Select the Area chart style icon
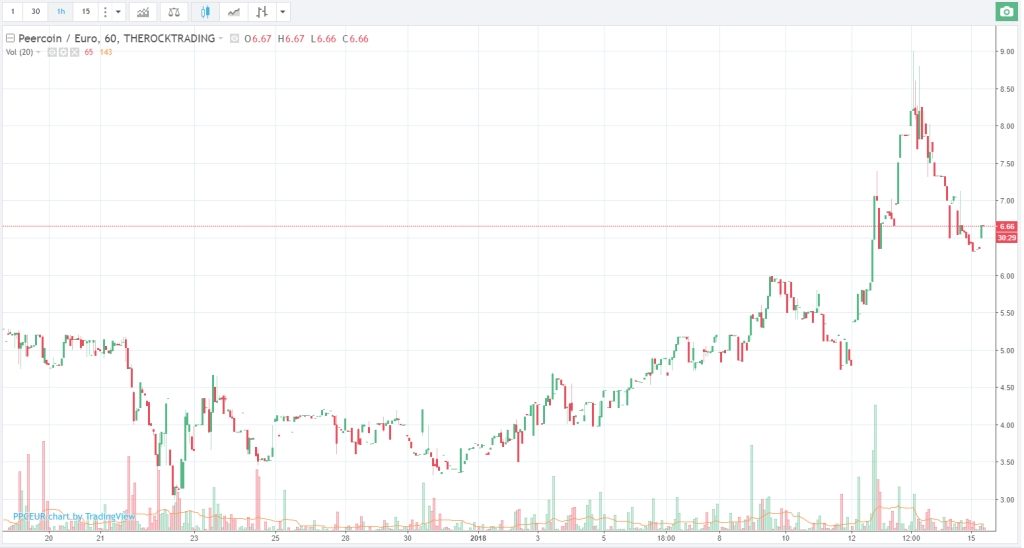1024x548 pixels. click(x=234, y=12)
